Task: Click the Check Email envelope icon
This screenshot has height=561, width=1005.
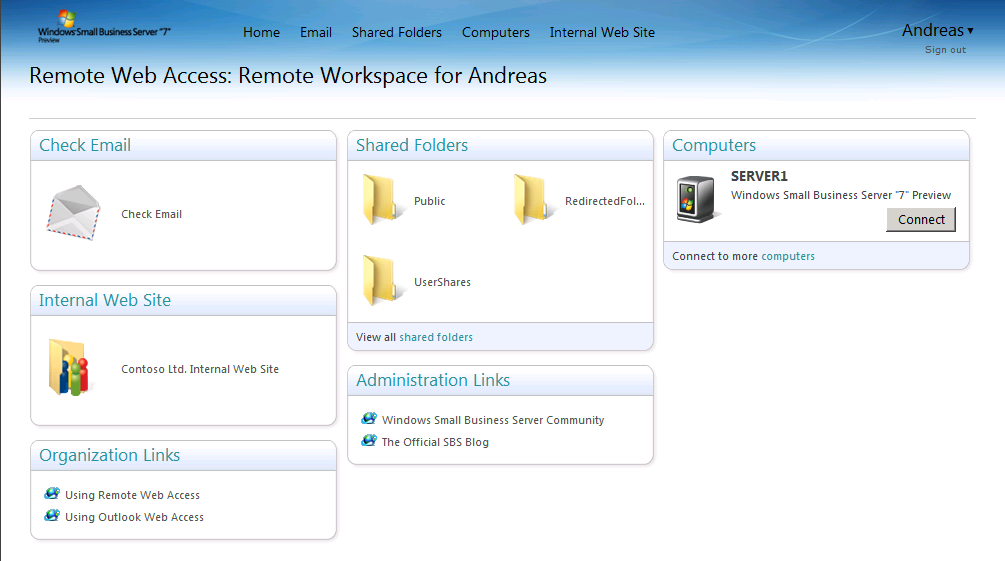Action: pyautogui.click(x=73, y=213)
